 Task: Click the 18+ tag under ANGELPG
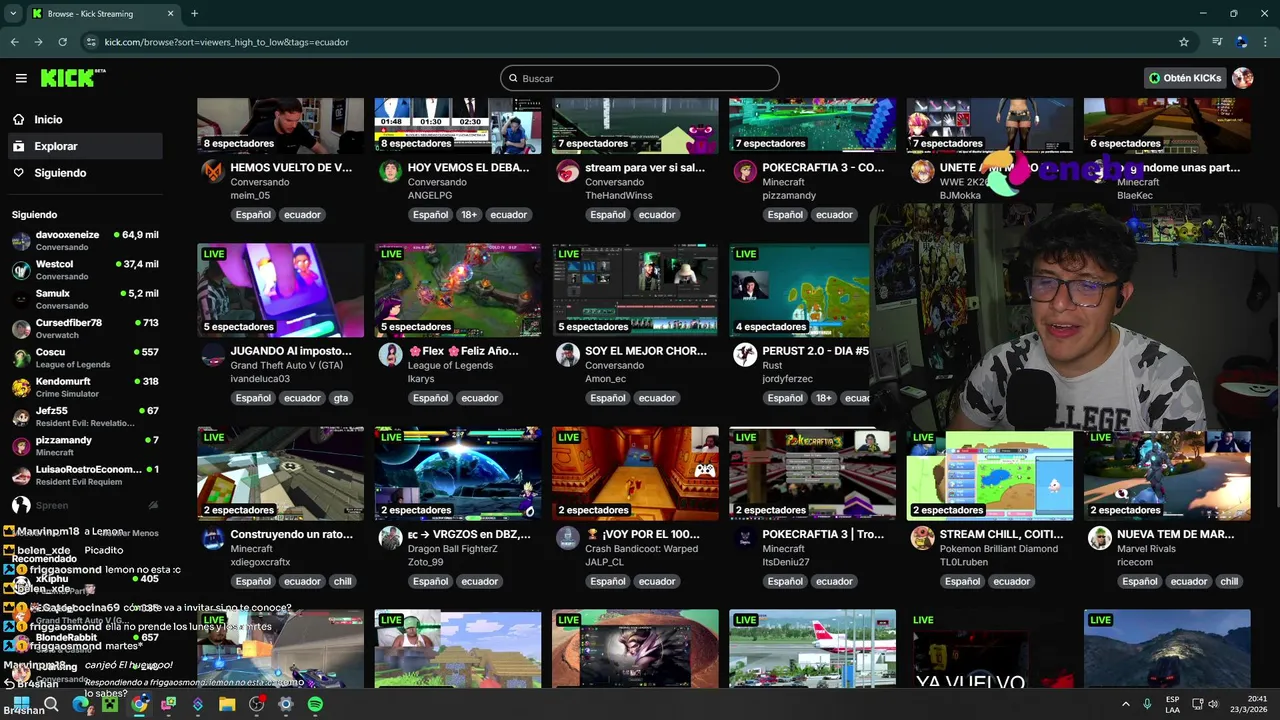tap(469, 215)
